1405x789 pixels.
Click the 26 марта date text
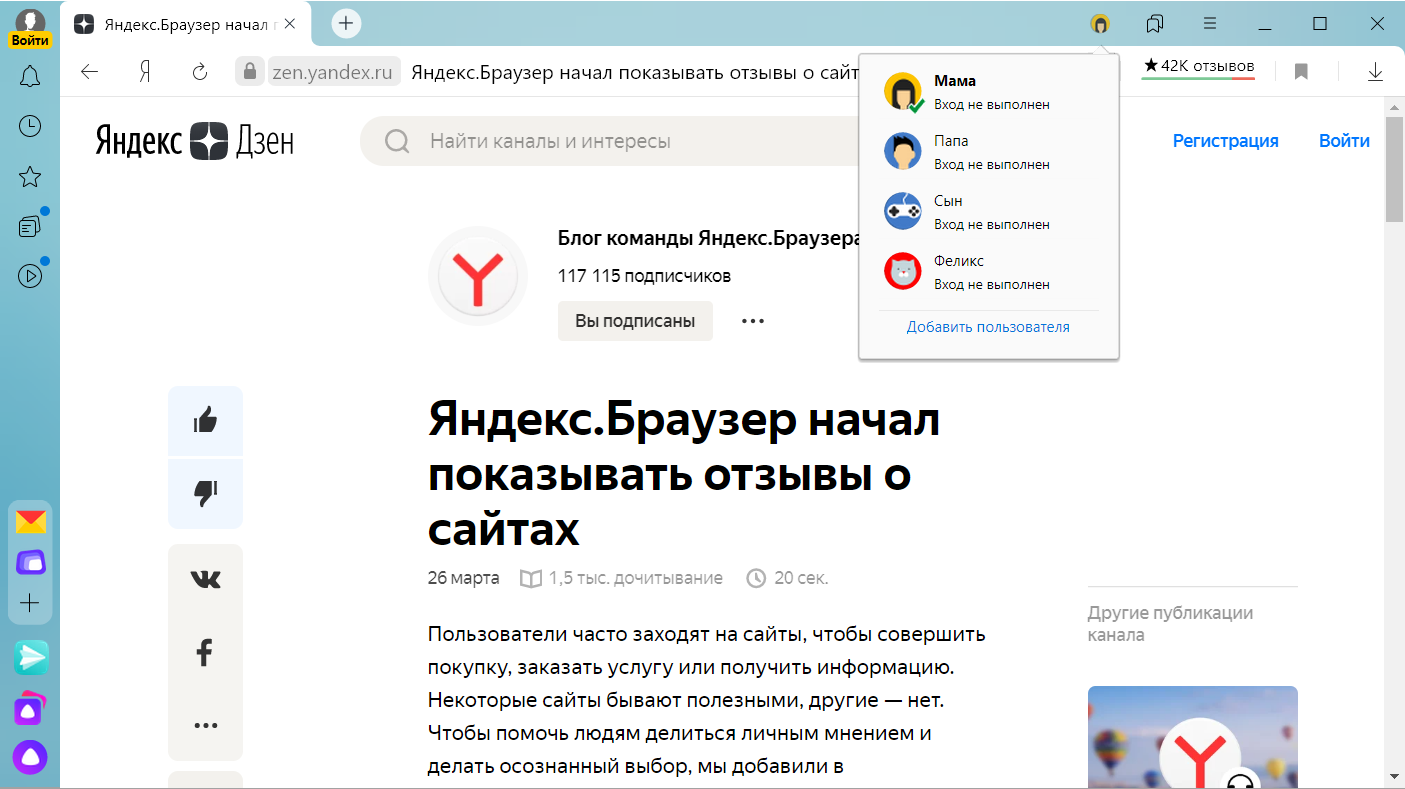[x=463, y=578]
